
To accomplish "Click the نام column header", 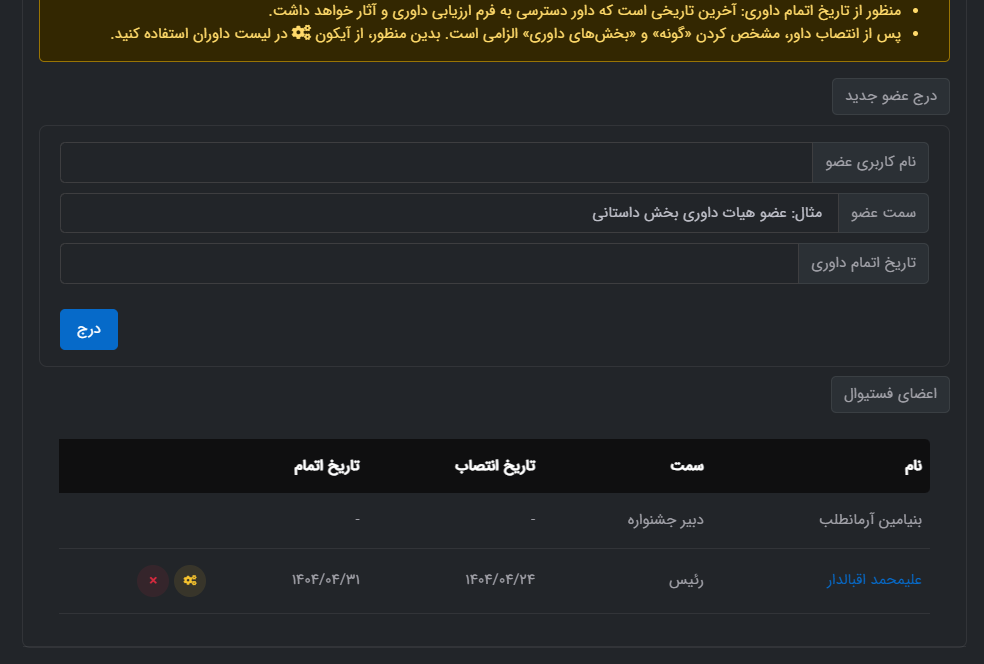I will coord(911,466).
